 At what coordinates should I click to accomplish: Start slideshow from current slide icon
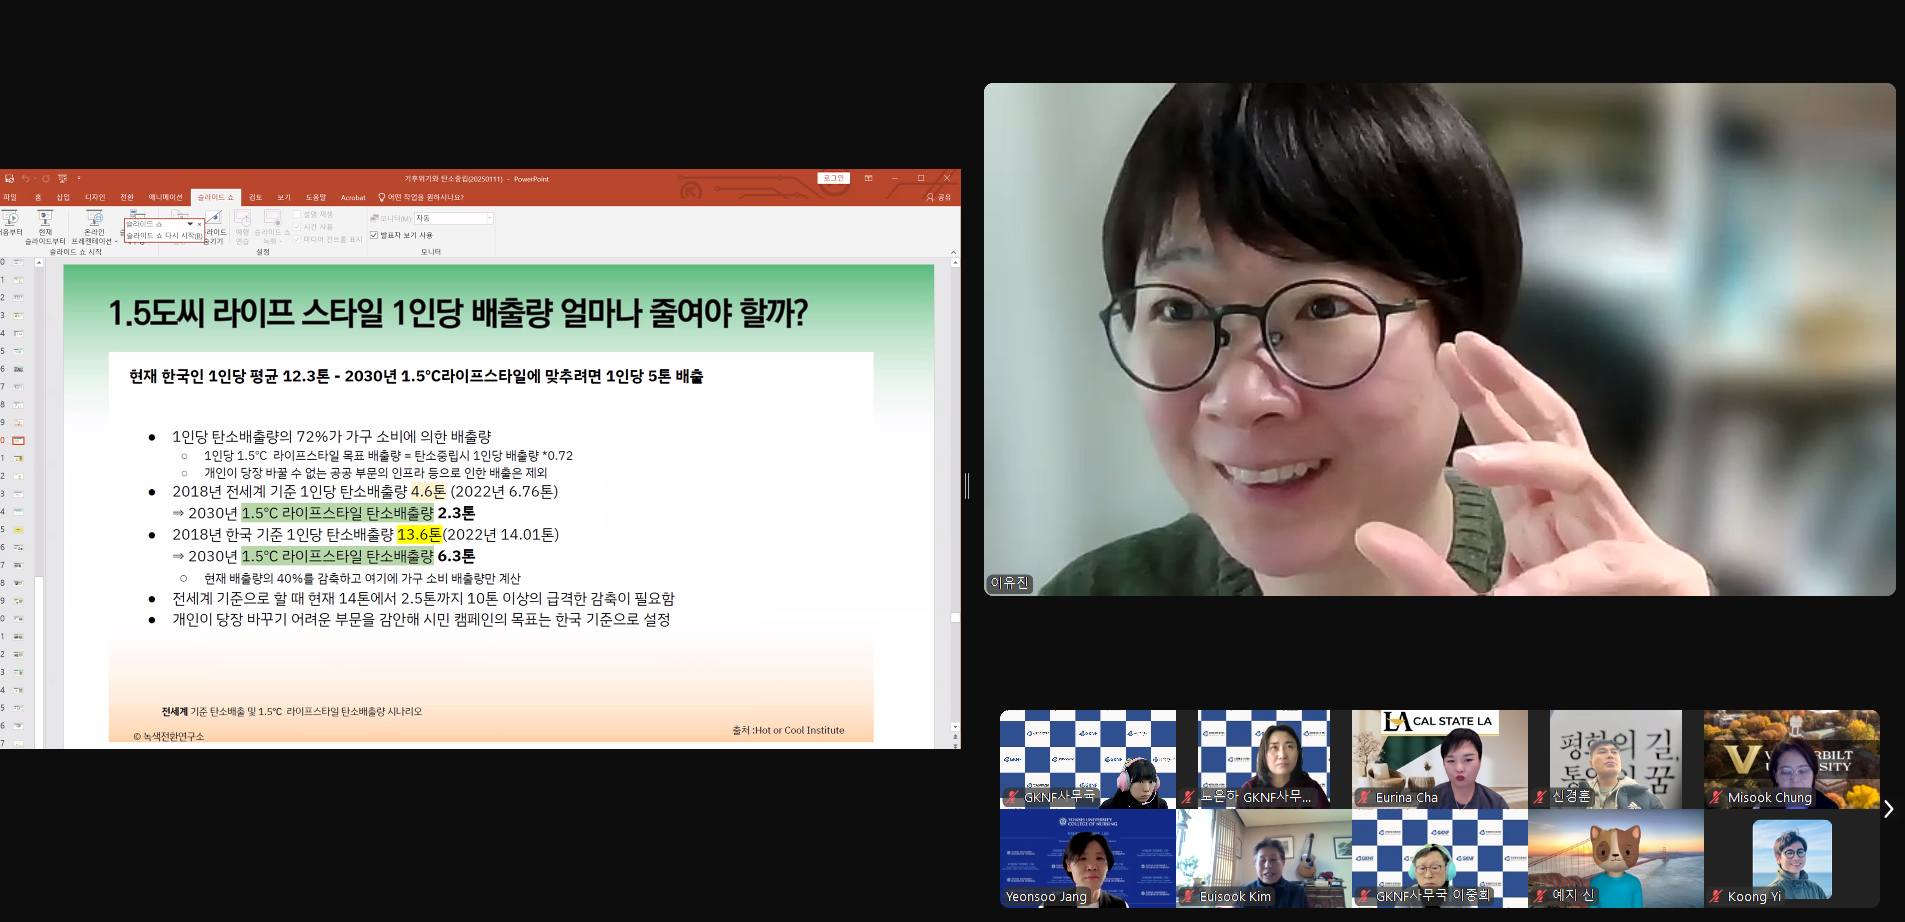pyautogui.click(x=45, y=218)
